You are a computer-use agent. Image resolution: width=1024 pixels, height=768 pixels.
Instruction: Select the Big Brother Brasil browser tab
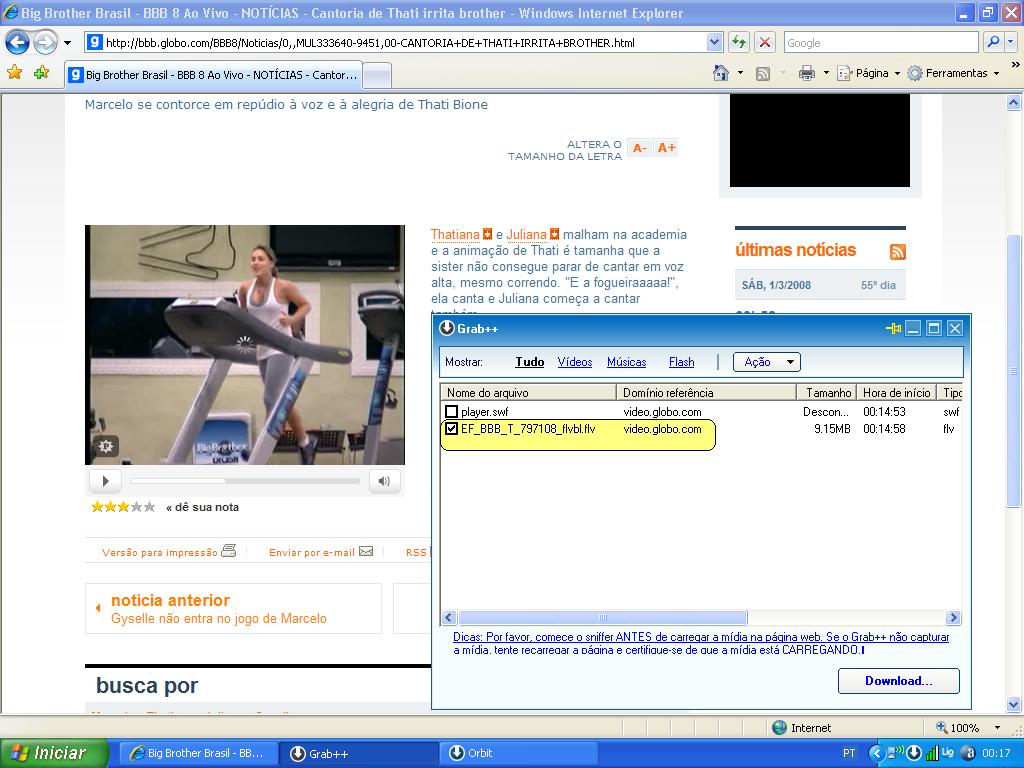point(214,75)
